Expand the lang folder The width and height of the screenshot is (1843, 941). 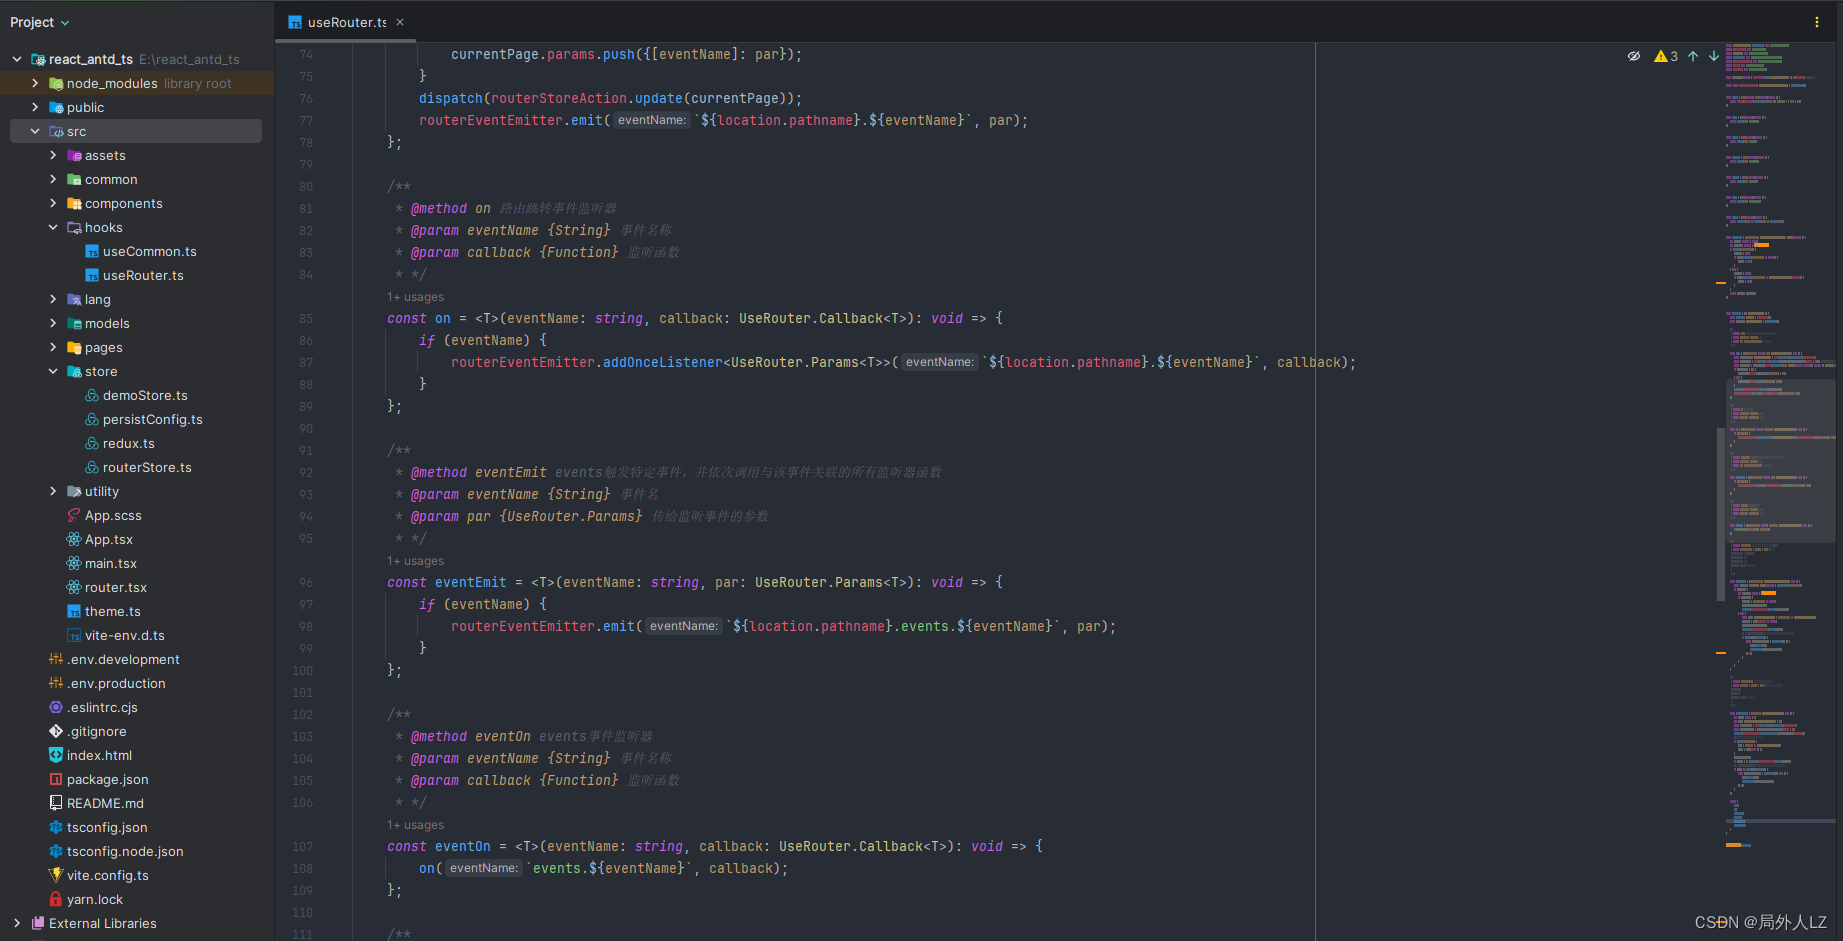pyautogui.click(x=53, y=299)
